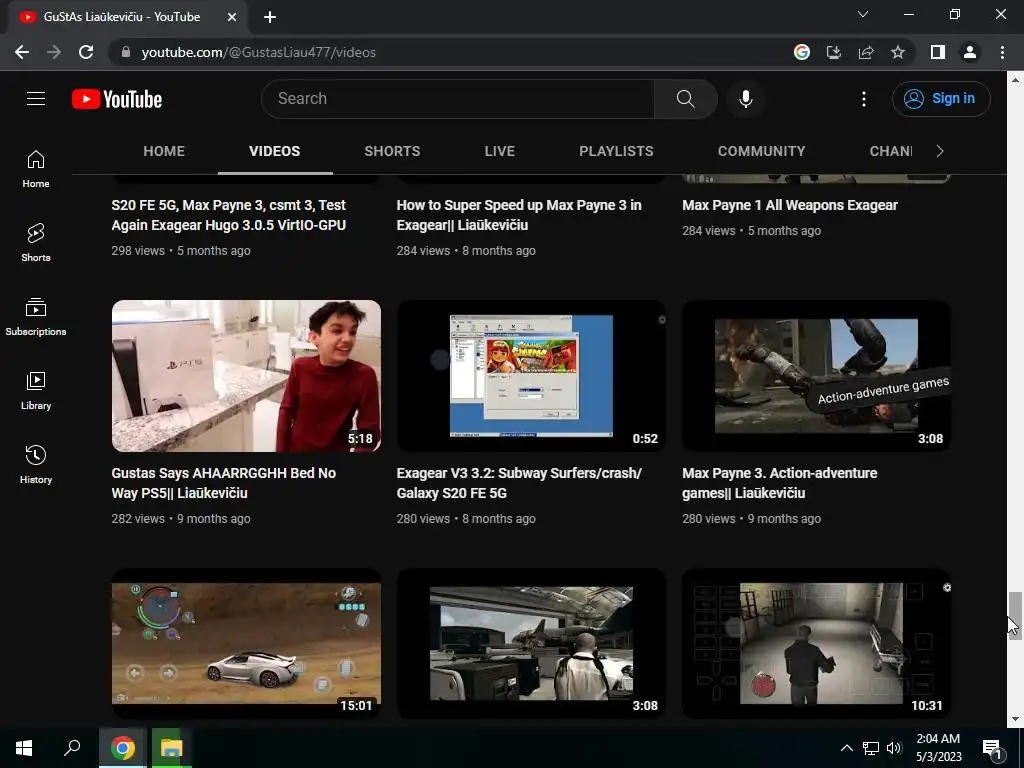Click Chrome in the taskbar
Image resolution: width=1024 pixels, height=768 pixels.
(x=122, y=748)
